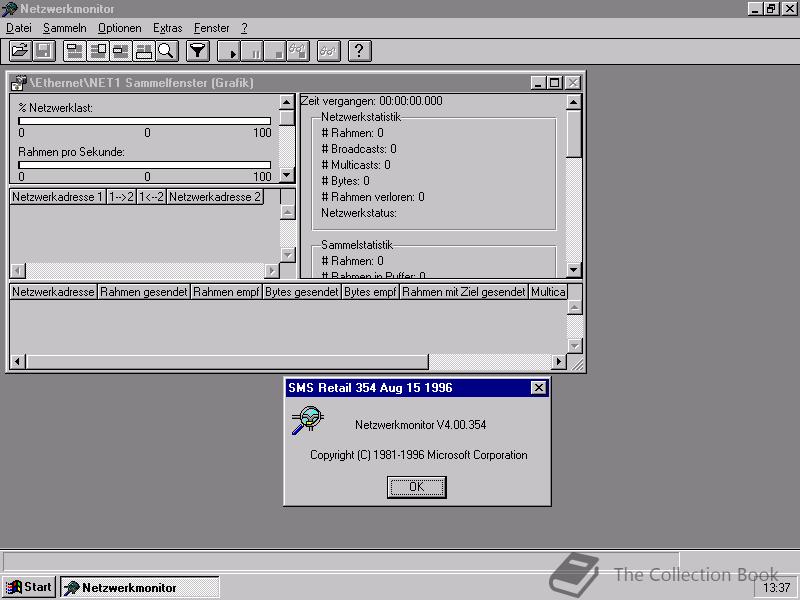This screenshot has height=600, width=800.
Task: Click the '# Rahmen verloren: 0' text
Action: tap(372, 197)
